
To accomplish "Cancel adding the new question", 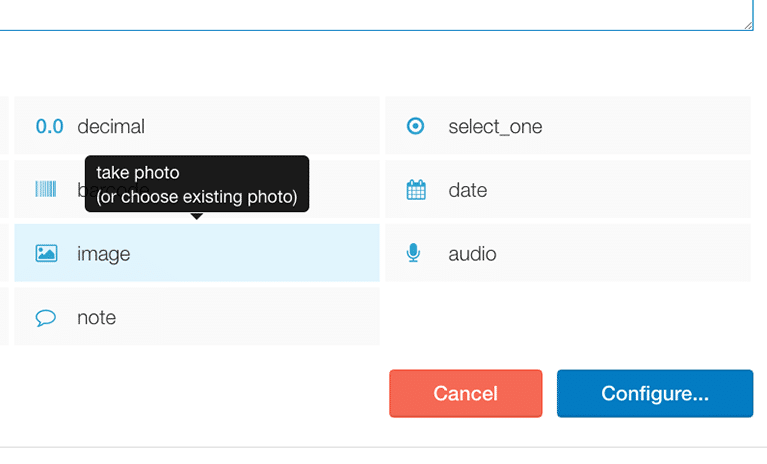I will tap(466, 394).
